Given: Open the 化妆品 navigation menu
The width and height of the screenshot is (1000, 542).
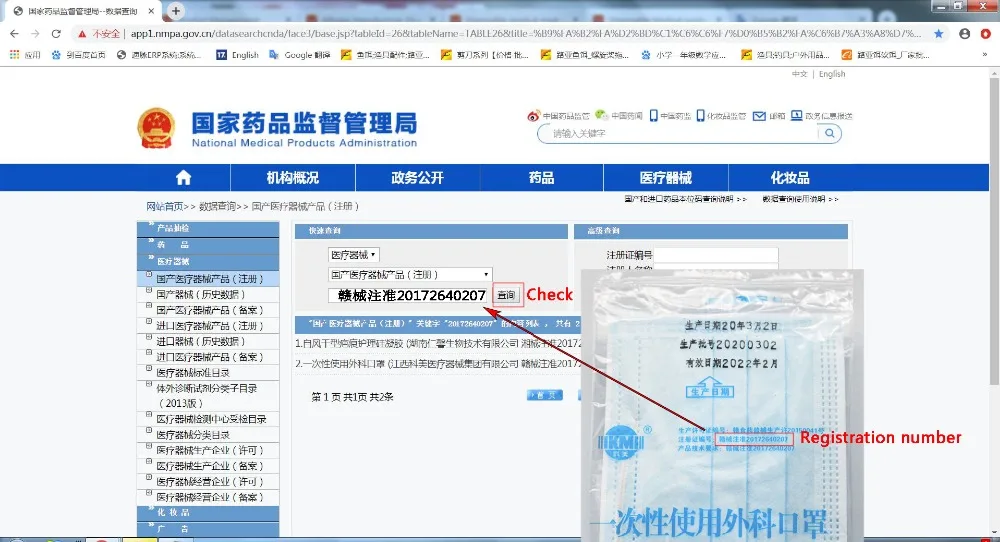Looking at the screenshot, I should 790,178.
